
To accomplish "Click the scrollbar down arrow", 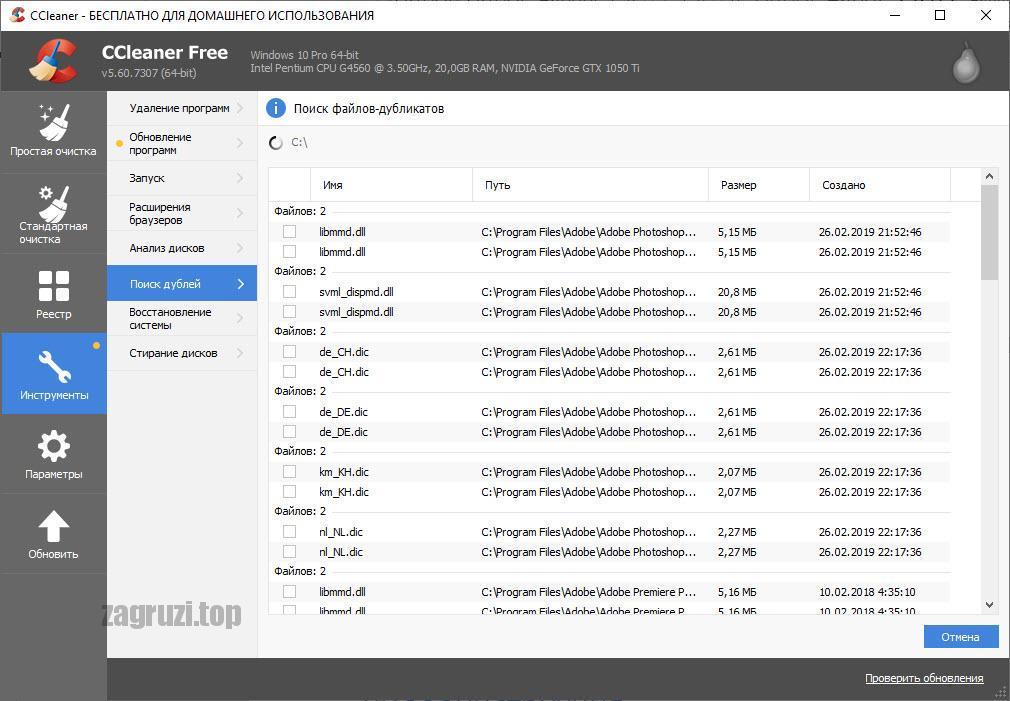I will [x=989, y=605].
